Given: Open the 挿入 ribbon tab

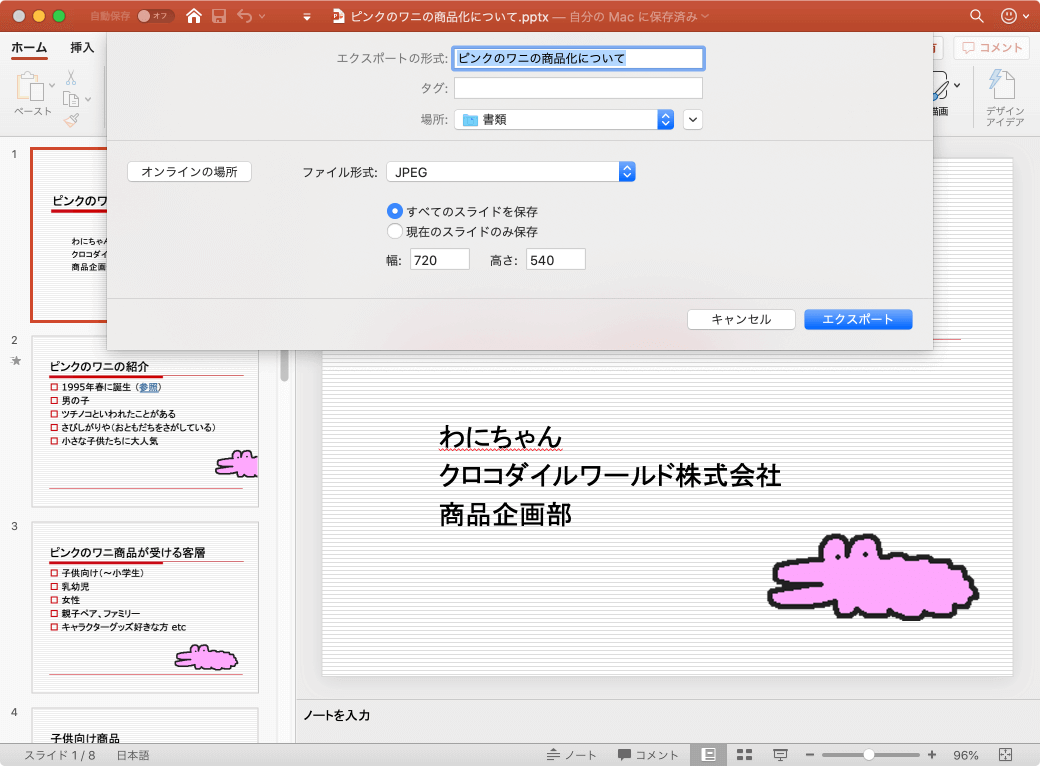Looking at the screenshot, I should [x=82, y=47].
